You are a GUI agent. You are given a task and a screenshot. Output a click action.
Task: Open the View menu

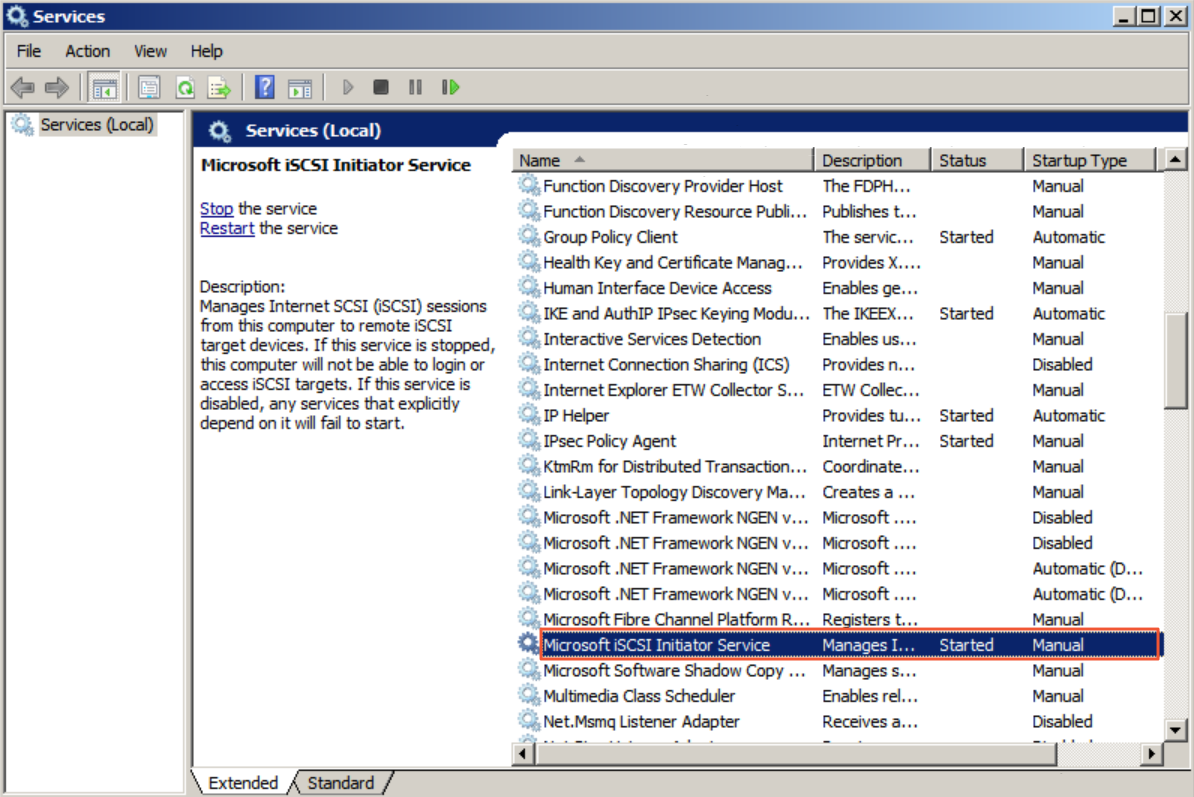pyautogui.click(x=150, y=51)
